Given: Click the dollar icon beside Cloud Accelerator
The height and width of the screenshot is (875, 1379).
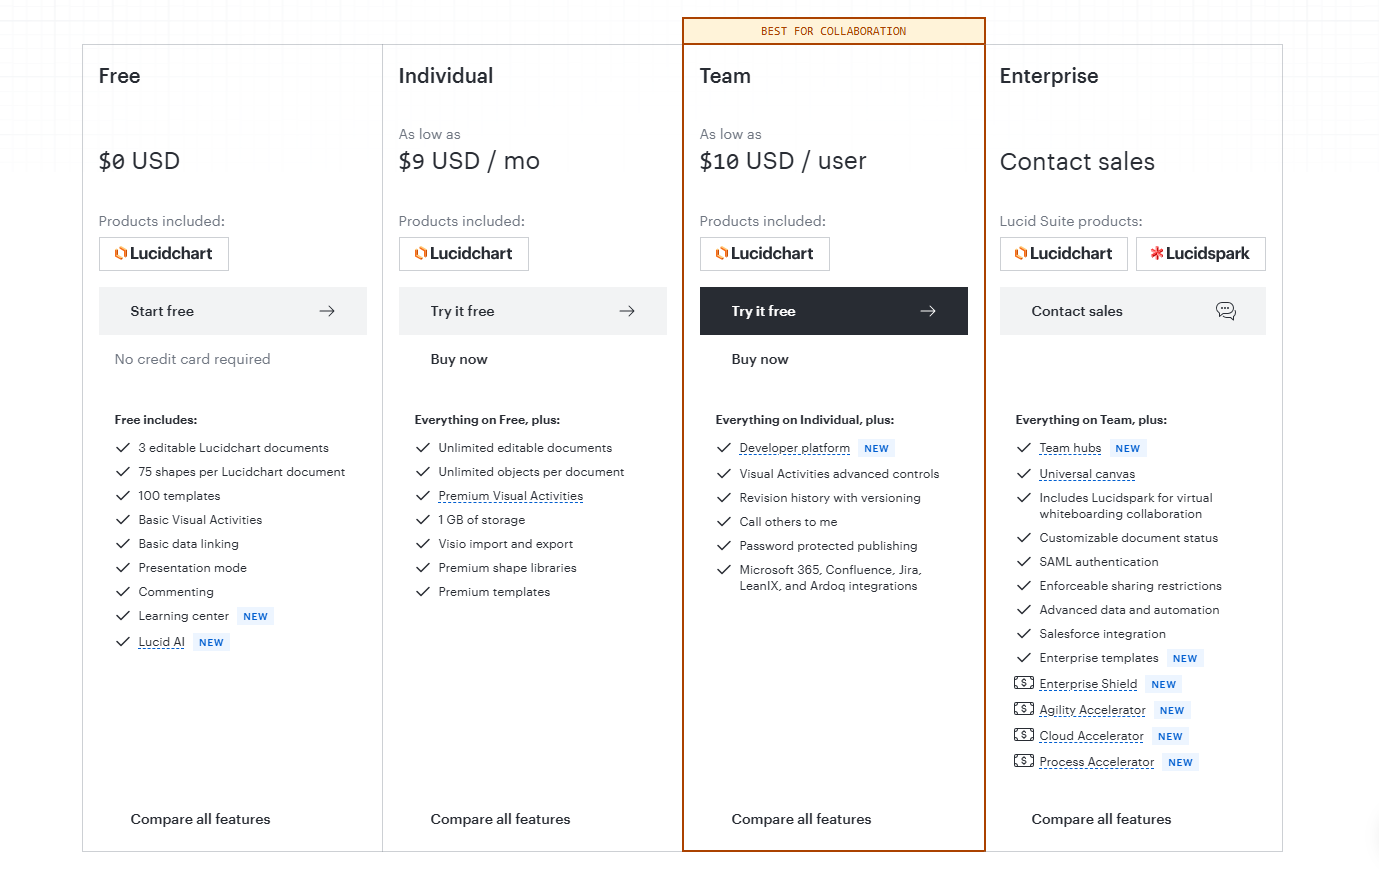Looking at the screenshot, I should tap(1024, 735).
